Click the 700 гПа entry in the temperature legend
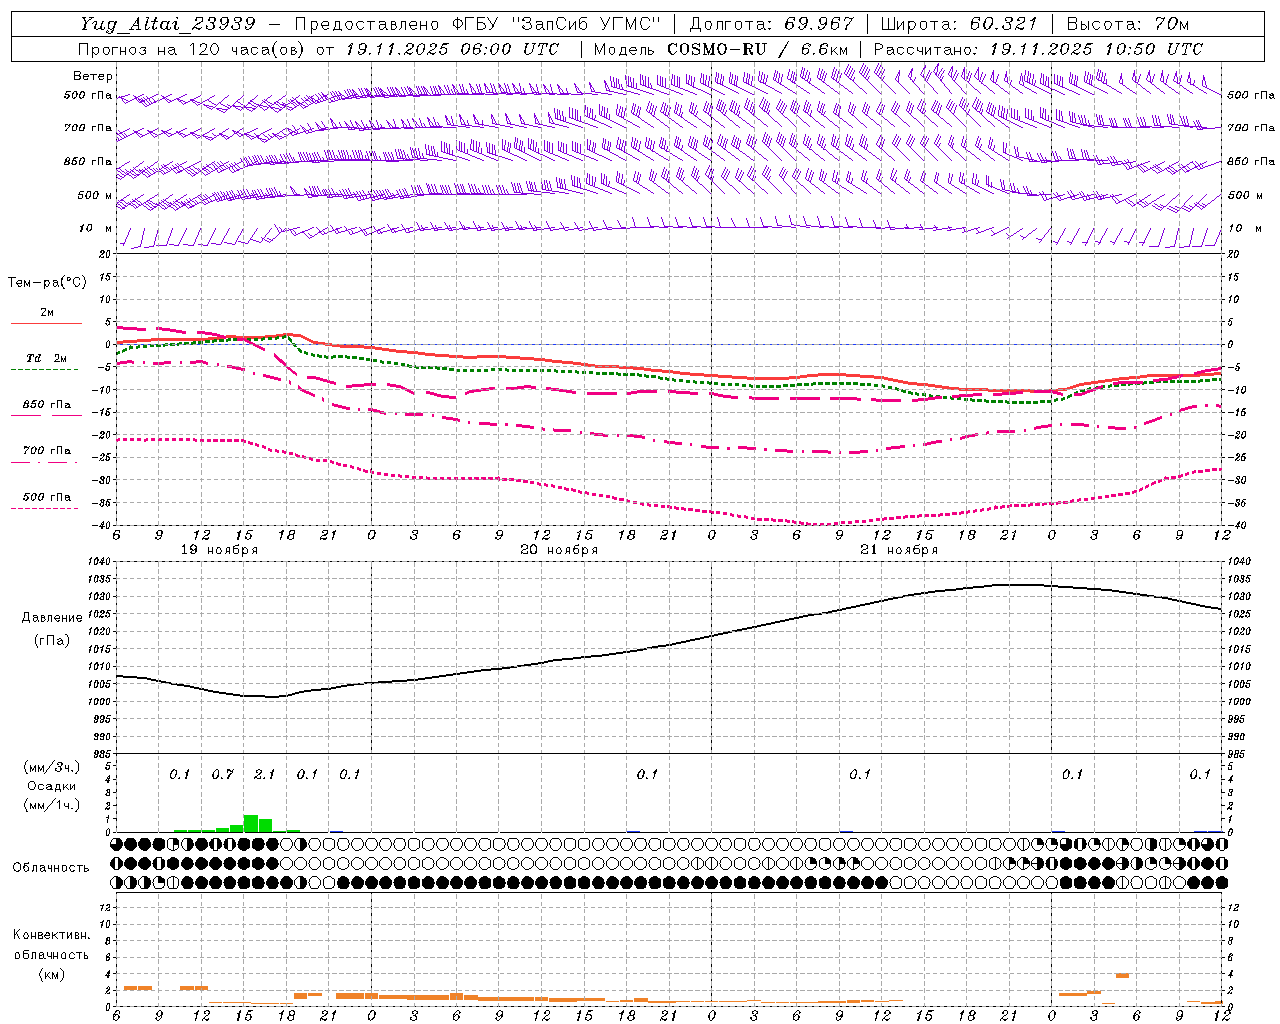This screenshot has height=1024, width=1280. click(46, 454)
